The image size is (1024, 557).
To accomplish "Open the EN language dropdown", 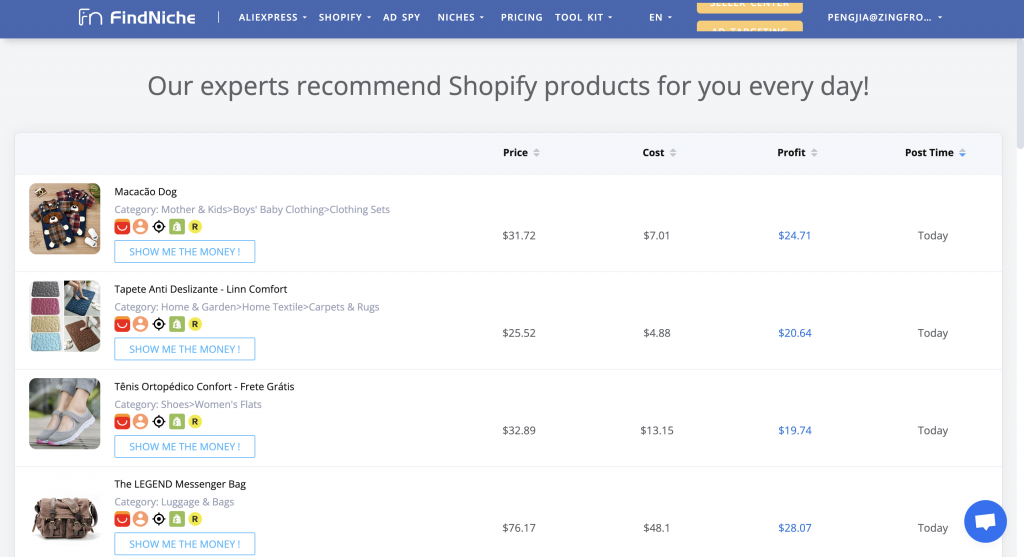I will (x=660, y=18).
